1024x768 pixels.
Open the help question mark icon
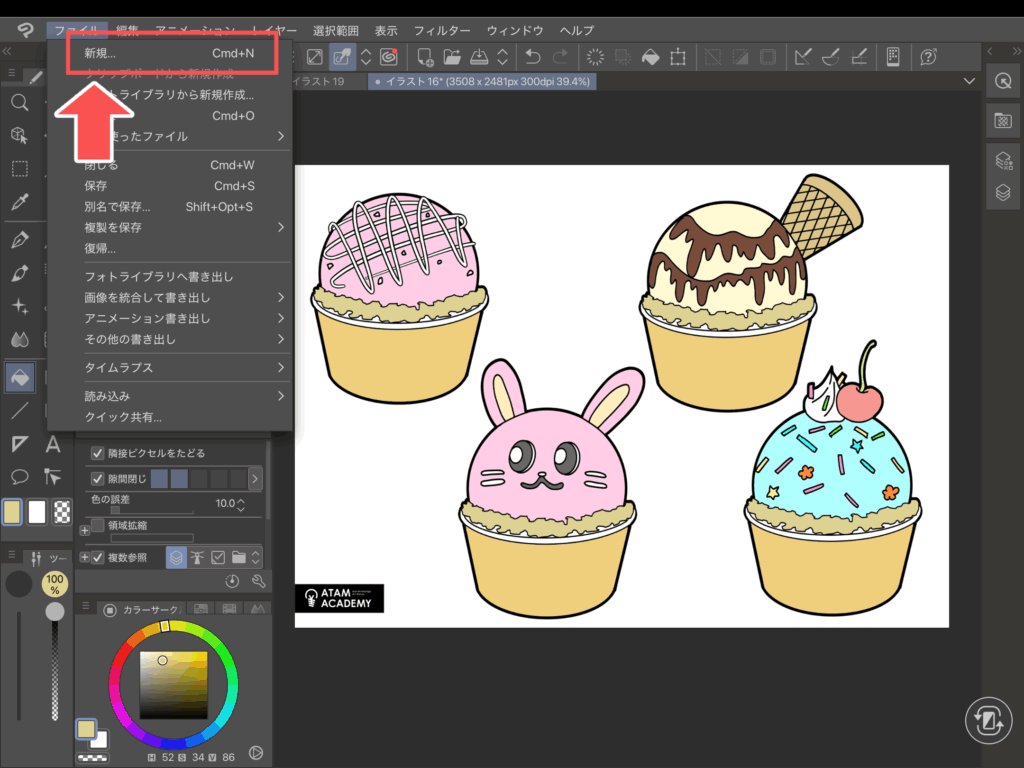[x=928, y=57]
